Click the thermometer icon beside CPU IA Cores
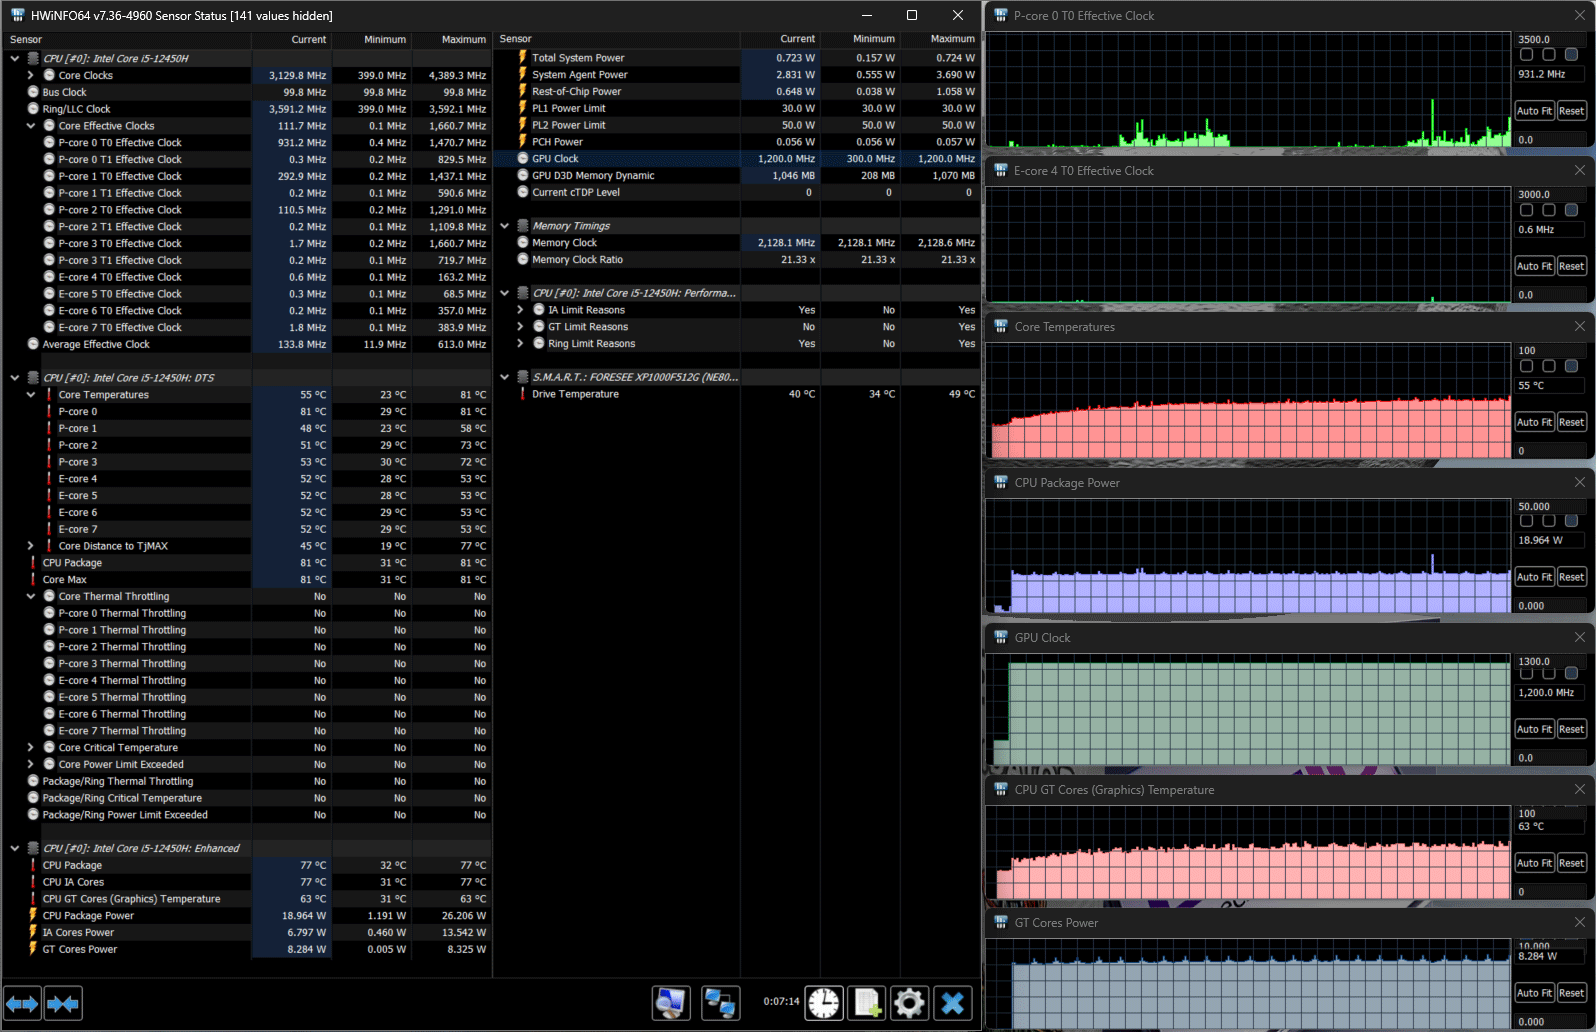Viewport: 1596px width, 1032px height. point(33,882)
